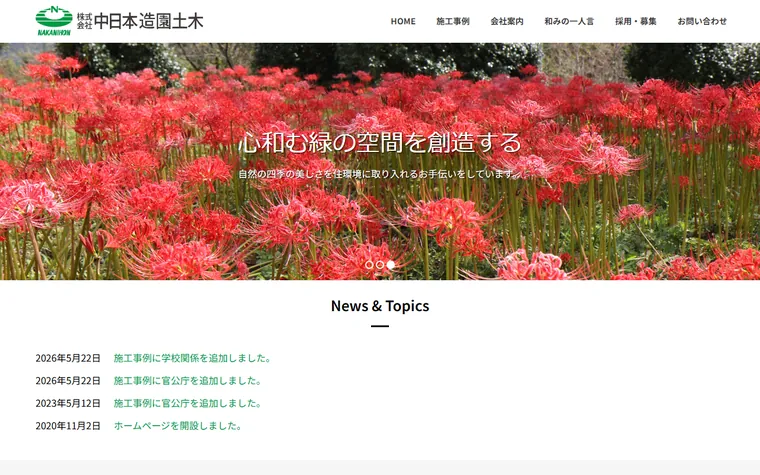Open the HOME menu item

[x=403, y=21]
